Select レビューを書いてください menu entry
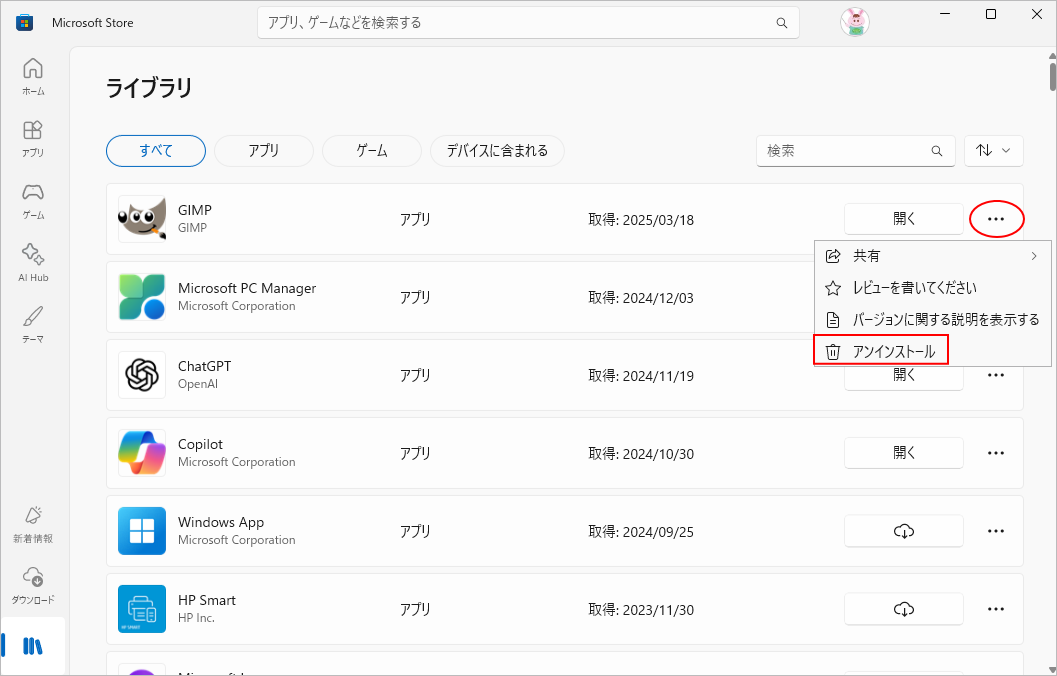 coord(914,288)
